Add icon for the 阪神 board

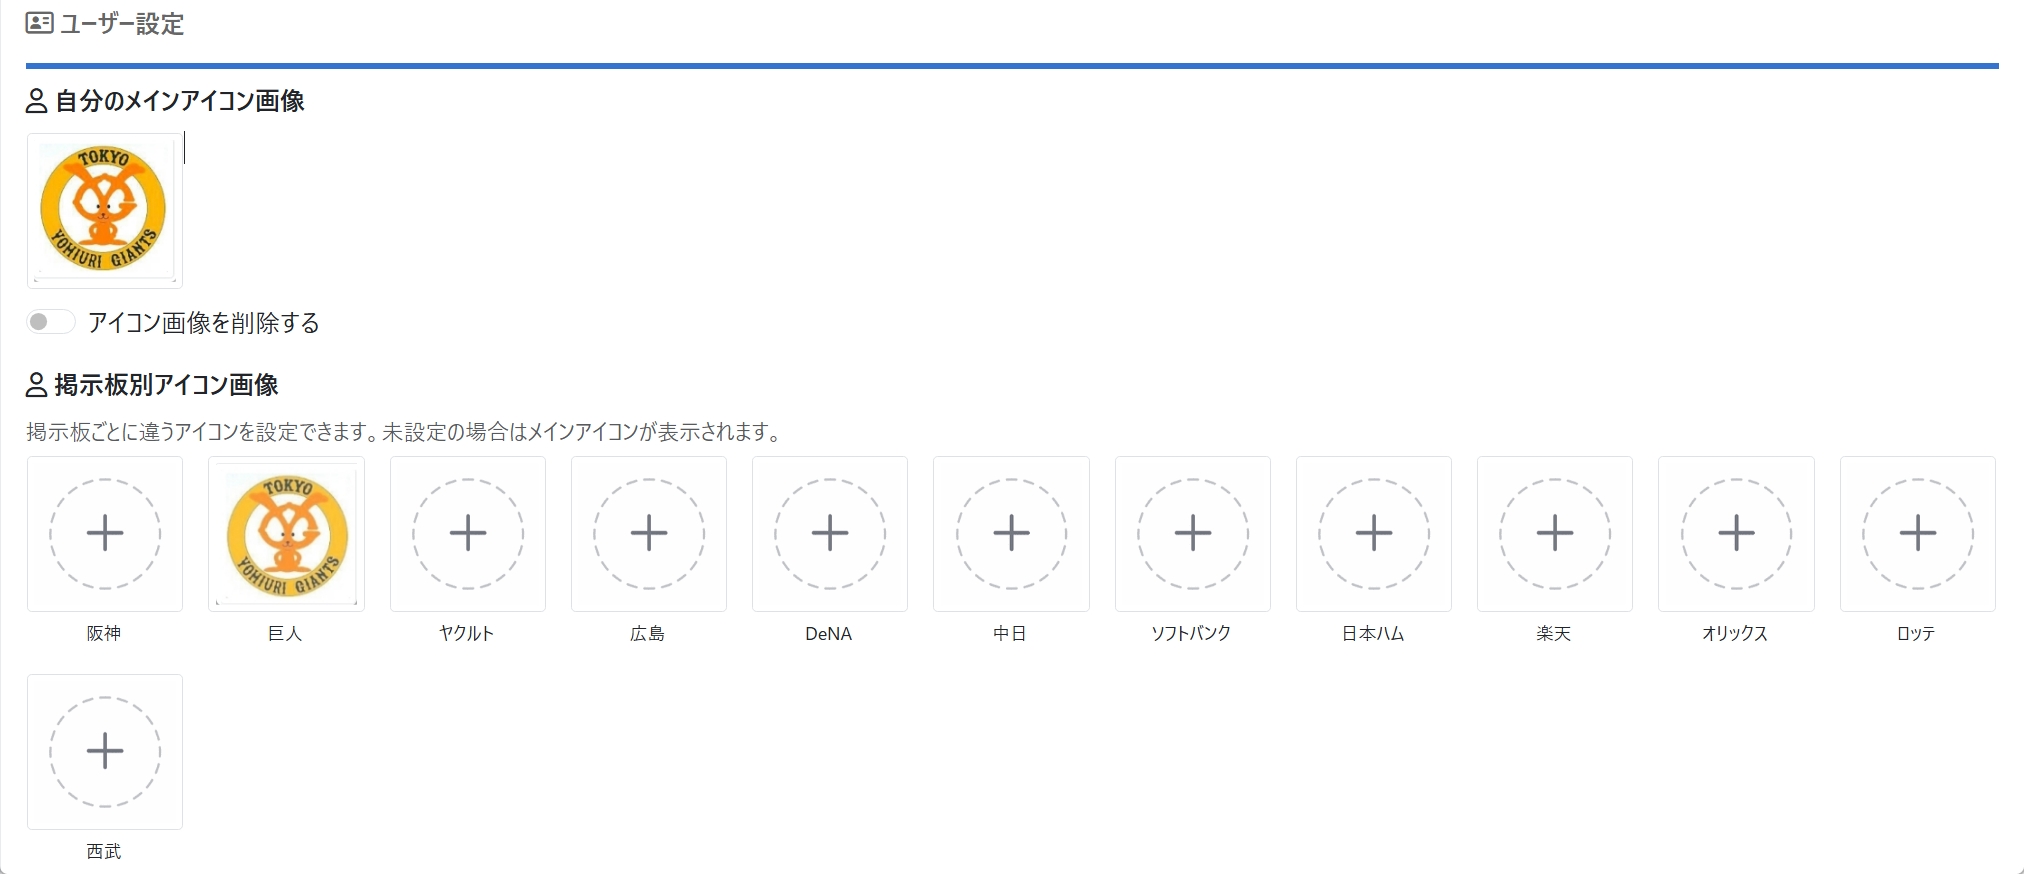105,533
